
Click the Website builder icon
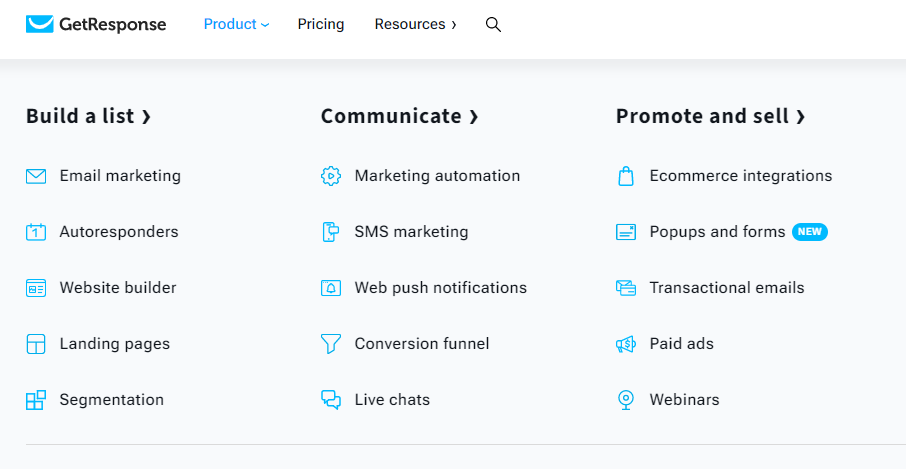pyautogui.click(x=36, y=288)
